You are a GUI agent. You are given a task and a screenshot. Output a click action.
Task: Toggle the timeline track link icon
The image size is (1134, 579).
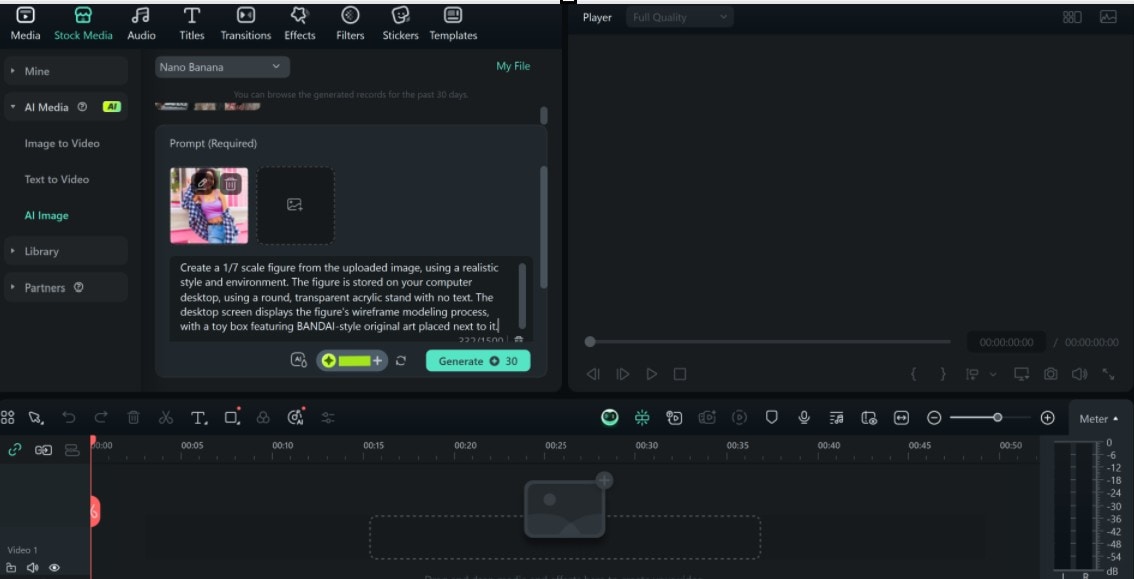(x=14, y=450)
